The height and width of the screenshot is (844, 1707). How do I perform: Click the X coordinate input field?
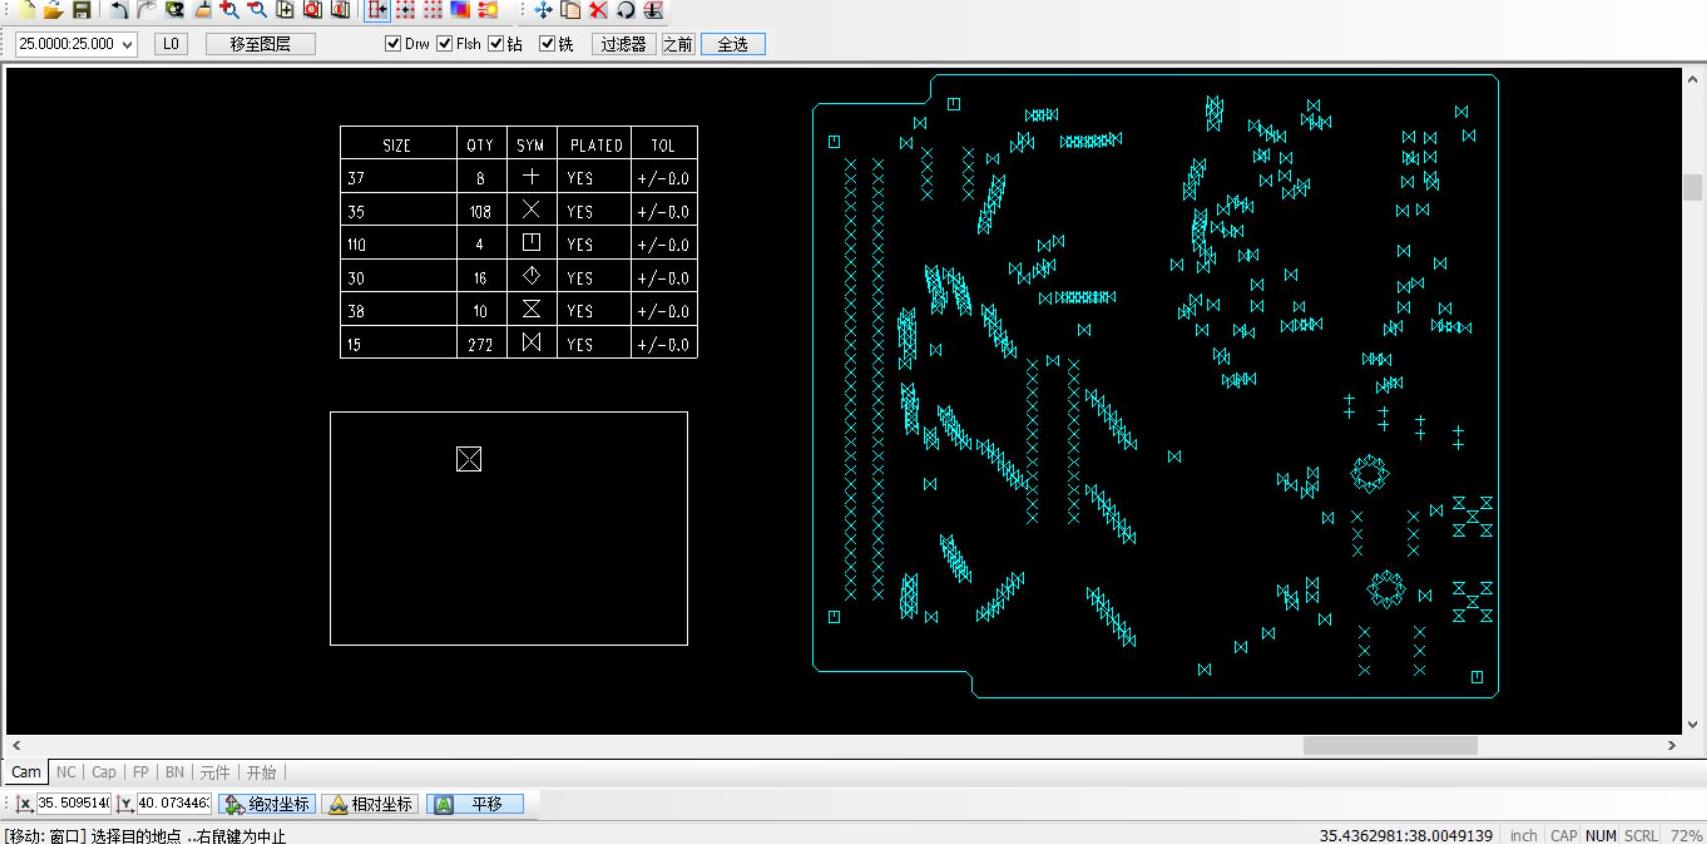pos(73,803)
